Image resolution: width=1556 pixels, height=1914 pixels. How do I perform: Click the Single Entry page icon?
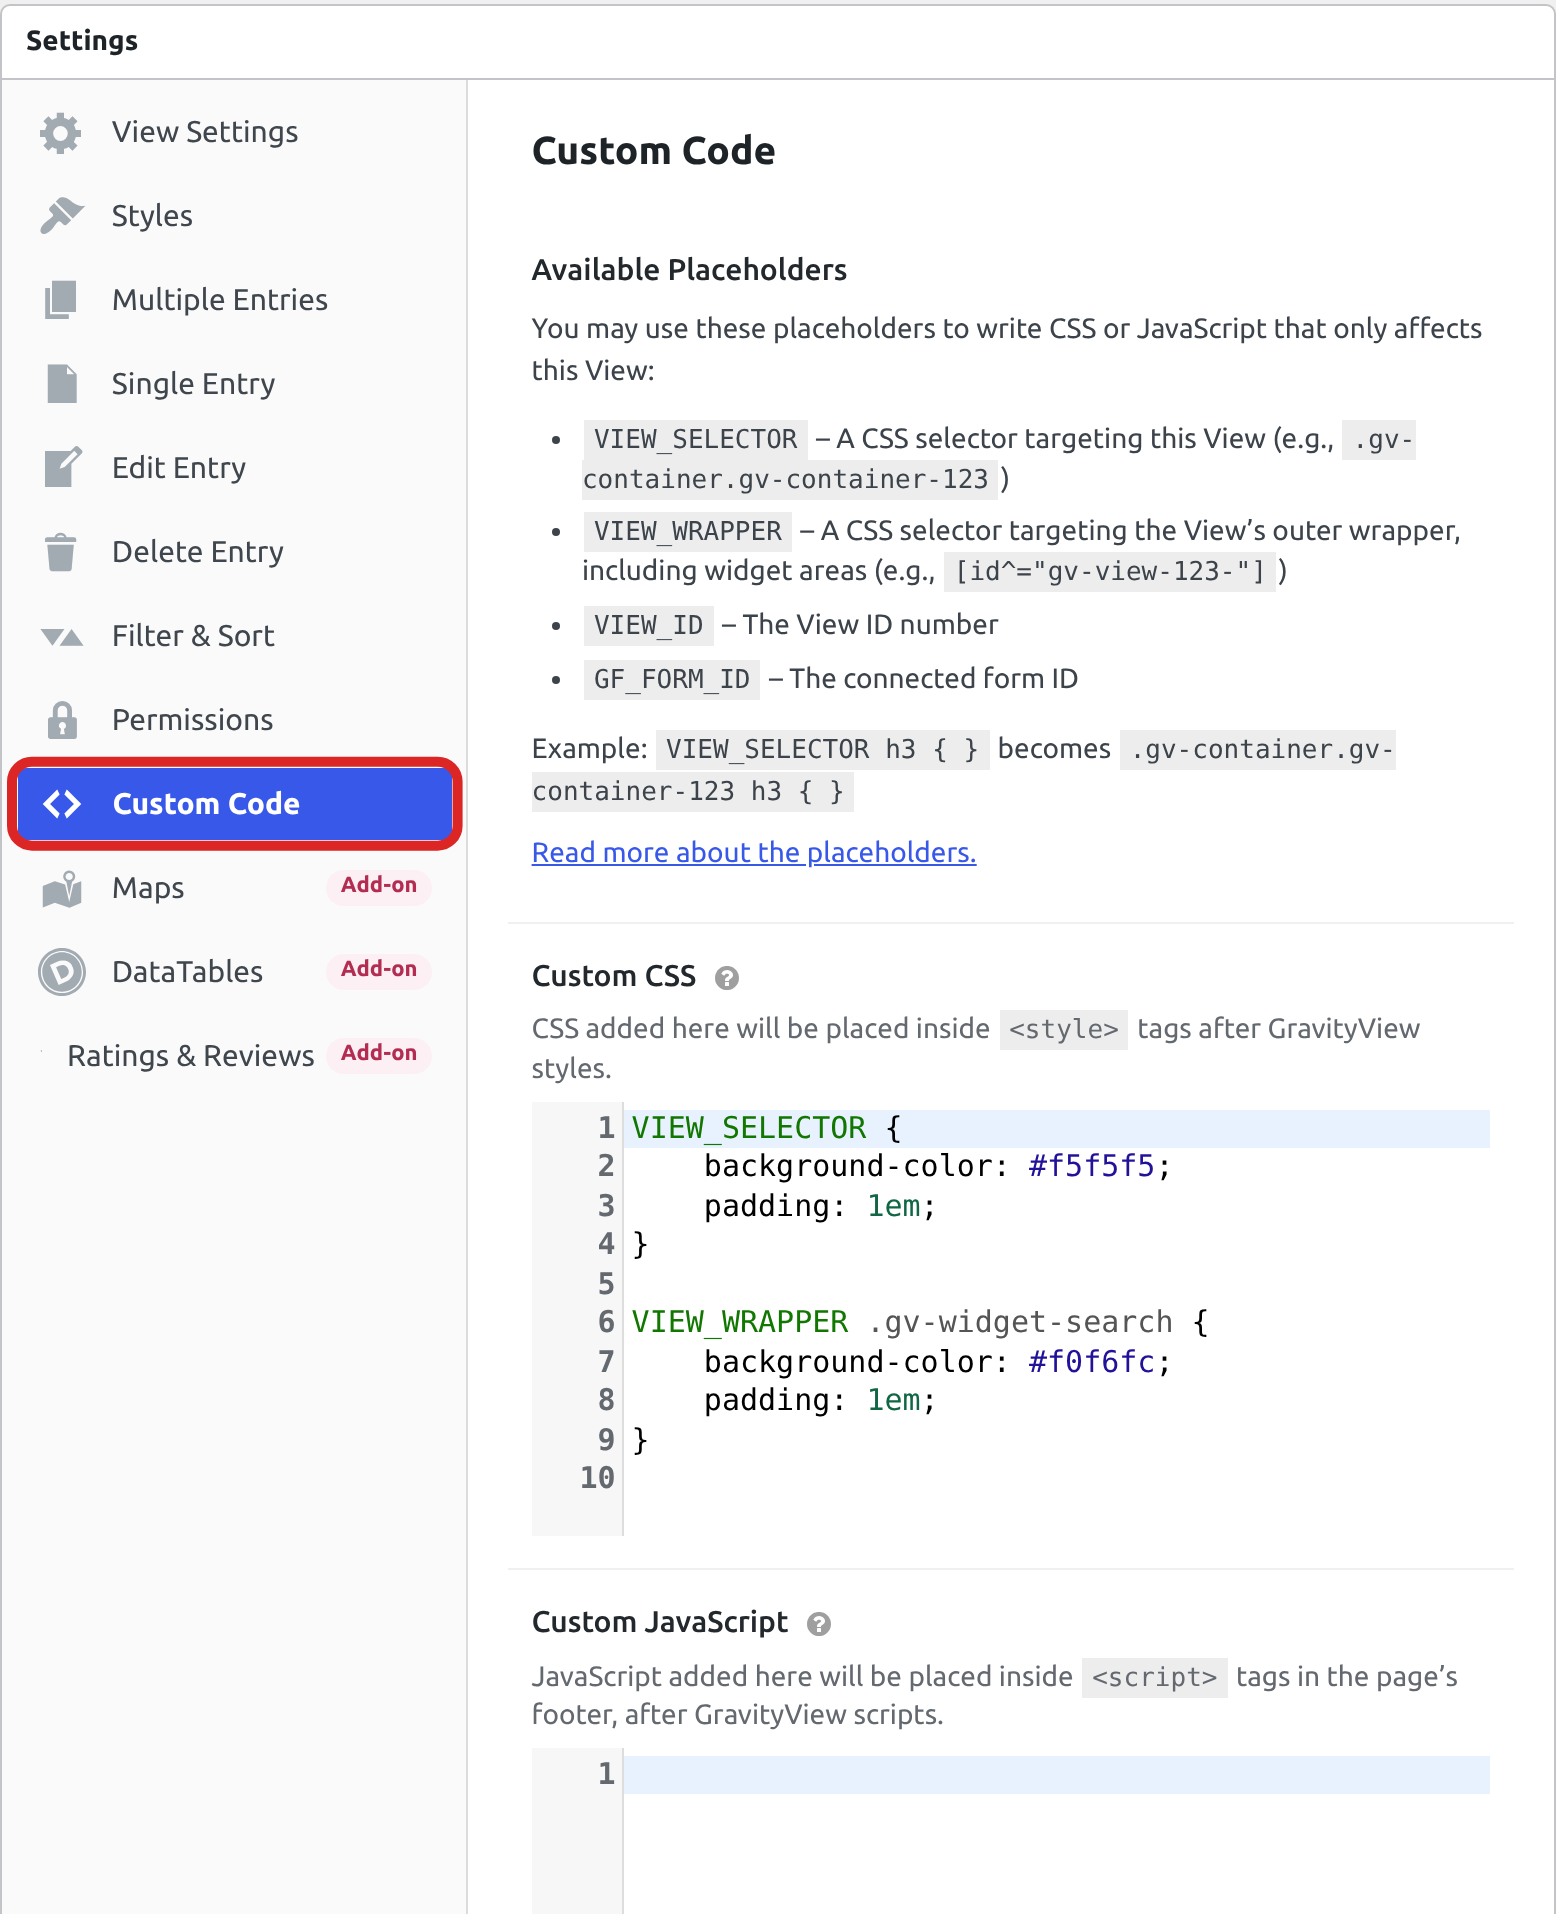click(61, 384)
